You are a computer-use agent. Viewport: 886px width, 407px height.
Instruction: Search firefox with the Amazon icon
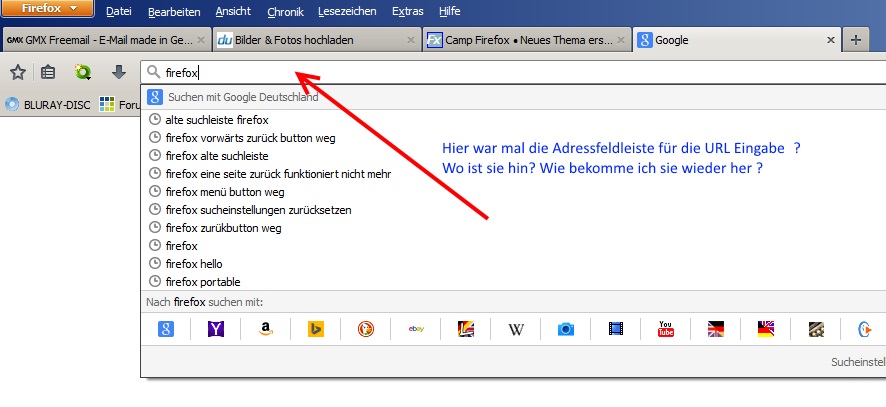(x=266, y=329)
